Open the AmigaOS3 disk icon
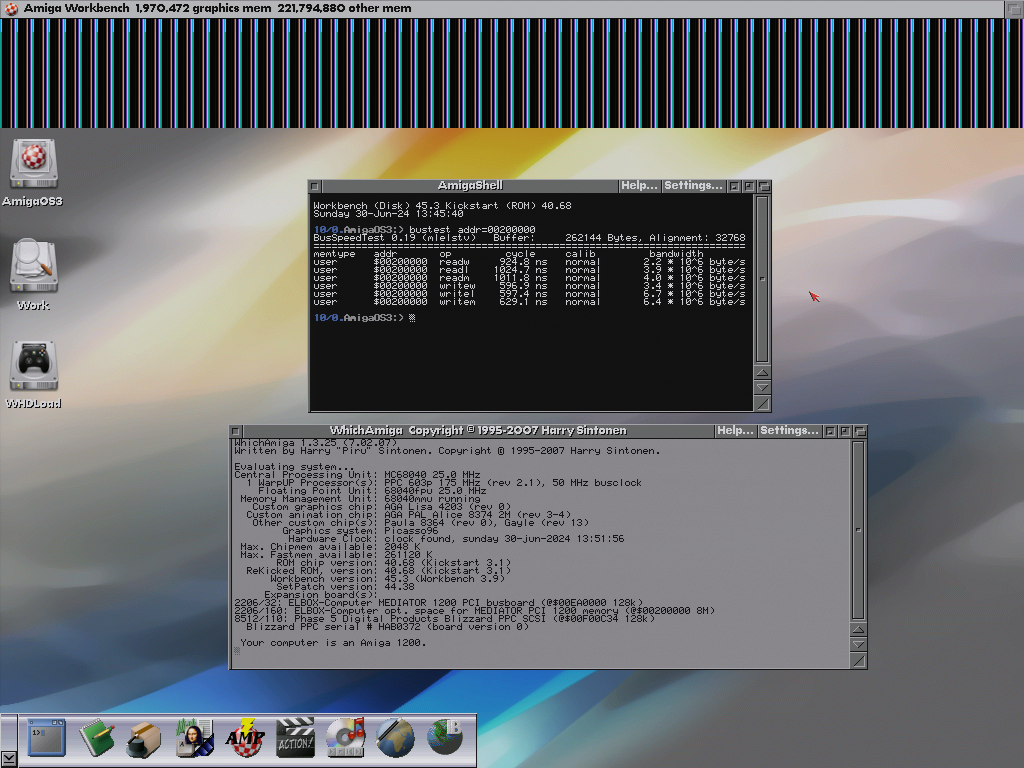Image resolution: width=1024 pixels, height=768 pixels. [33, 163]
